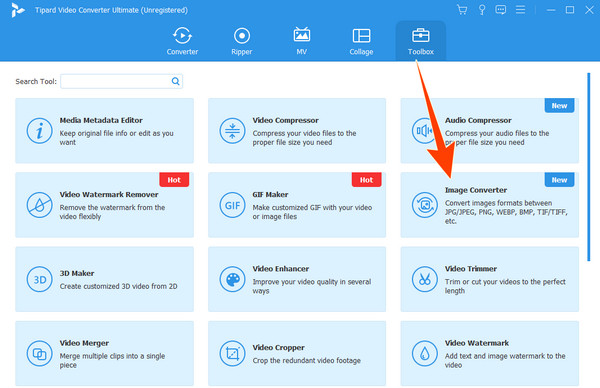Open the shopping cart purchase icon
This screenshot has width=600, height=388.
462,10
